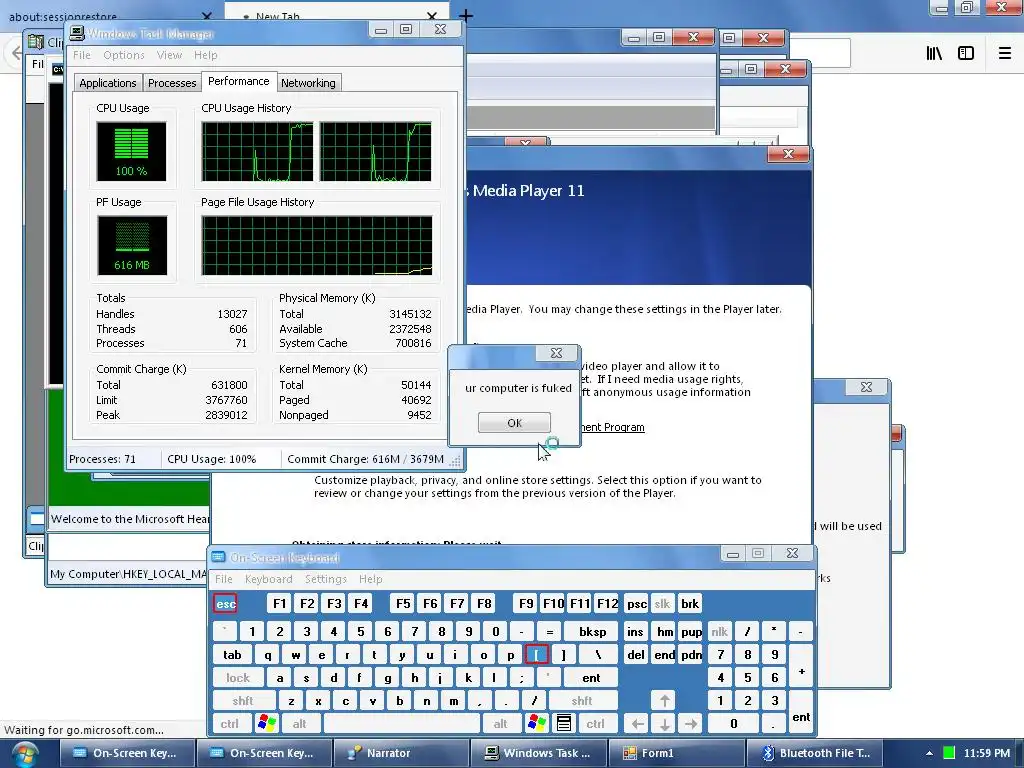Tap the space bar on On-Screen Keyboard

click(401, 724)
